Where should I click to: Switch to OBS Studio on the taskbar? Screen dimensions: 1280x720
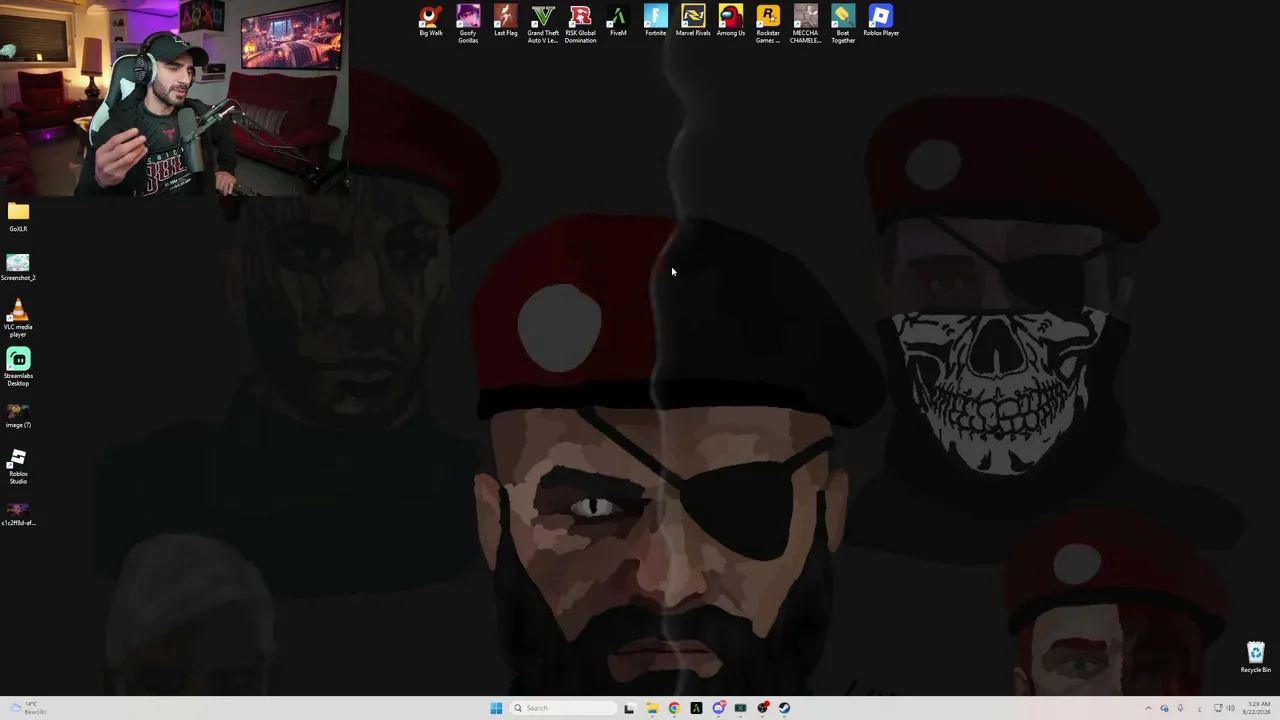tap(762, 708)
